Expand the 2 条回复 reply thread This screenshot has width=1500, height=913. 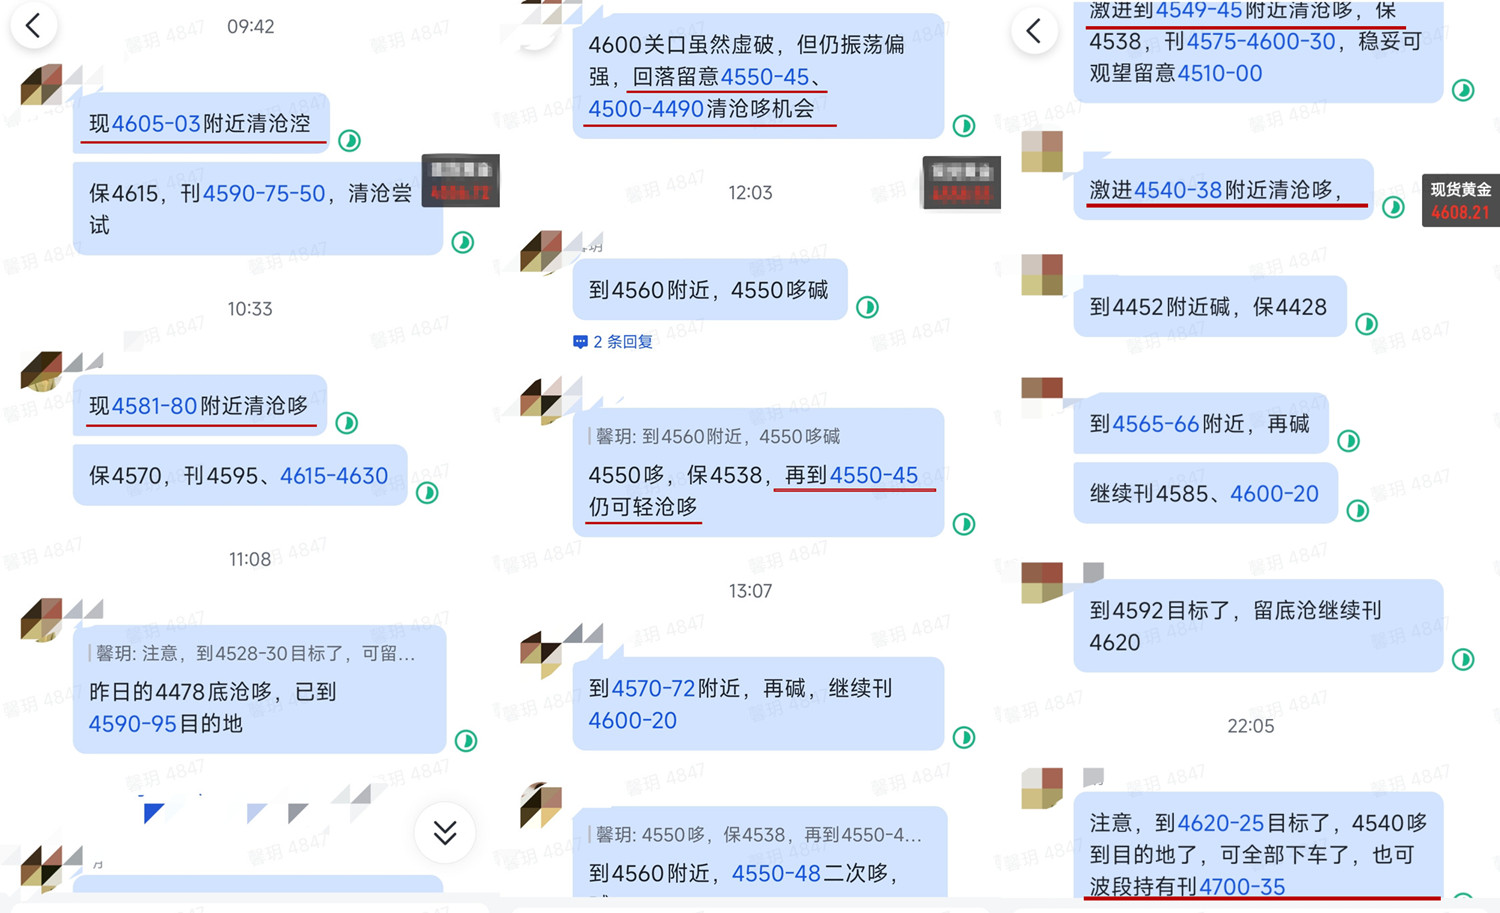click(x=613, y=342)
